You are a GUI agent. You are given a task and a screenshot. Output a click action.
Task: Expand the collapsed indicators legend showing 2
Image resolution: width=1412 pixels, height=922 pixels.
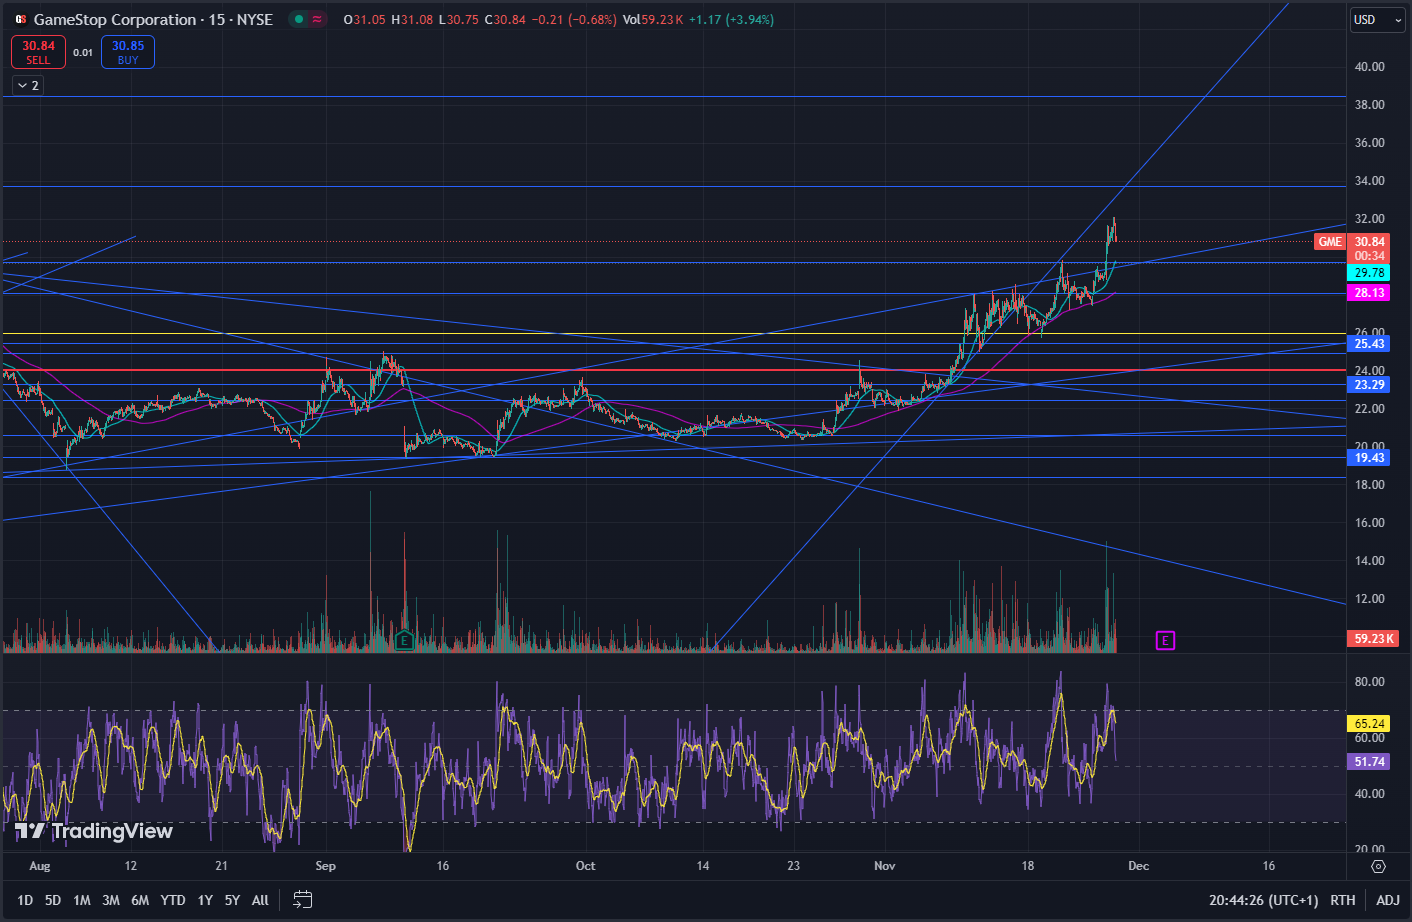[28, 86]
